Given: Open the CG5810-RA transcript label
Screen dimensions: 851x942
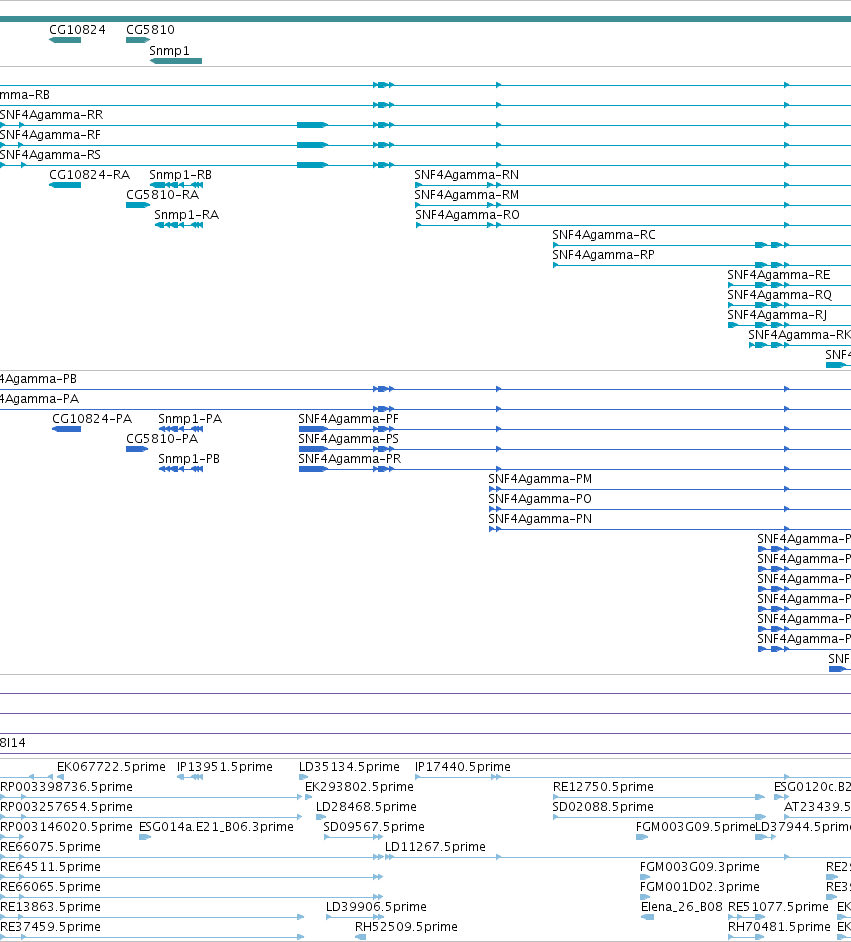Looking at the screenshot, I should tap(162, 195).
